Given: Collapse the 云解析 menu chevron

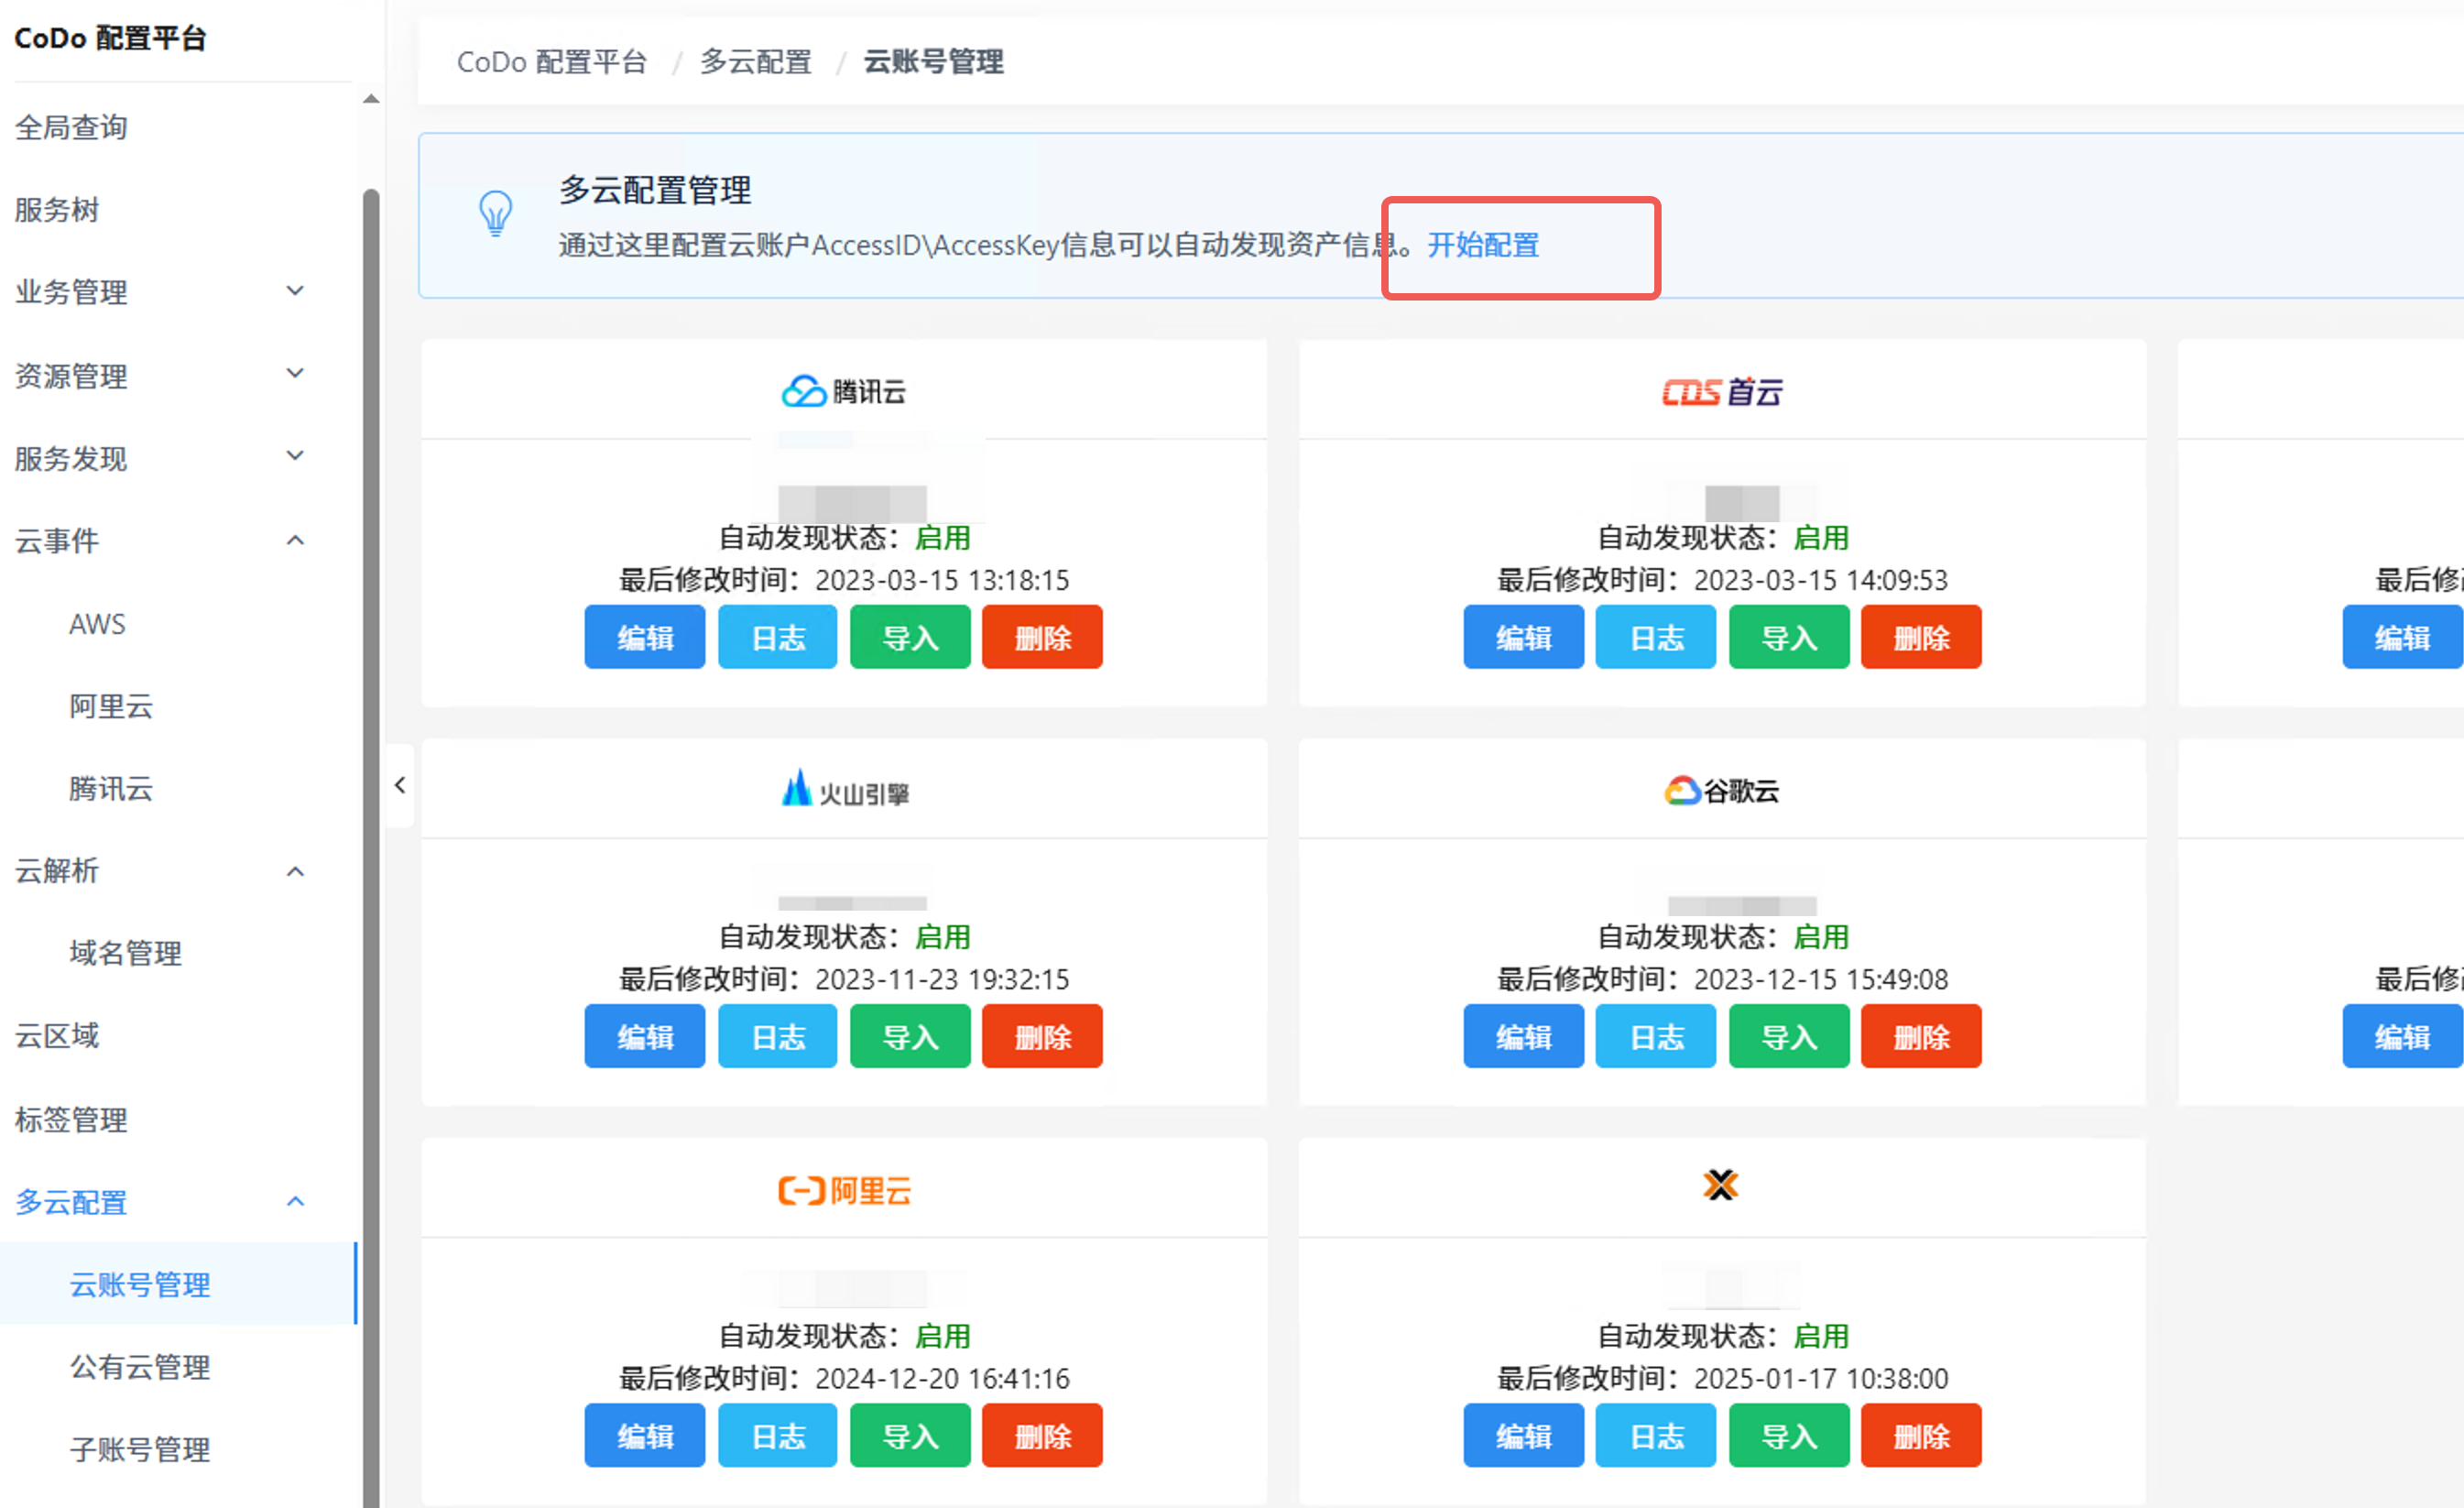Looking at the screenshot, I should click(x=295, y=871).
